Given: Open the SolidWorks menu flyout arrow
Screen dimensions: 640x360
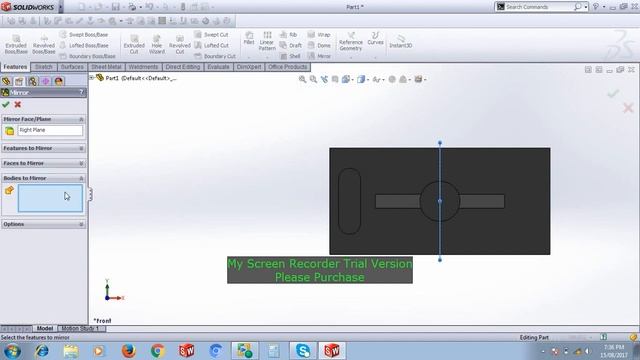Looking at the screenshot, I should (61, 7).
